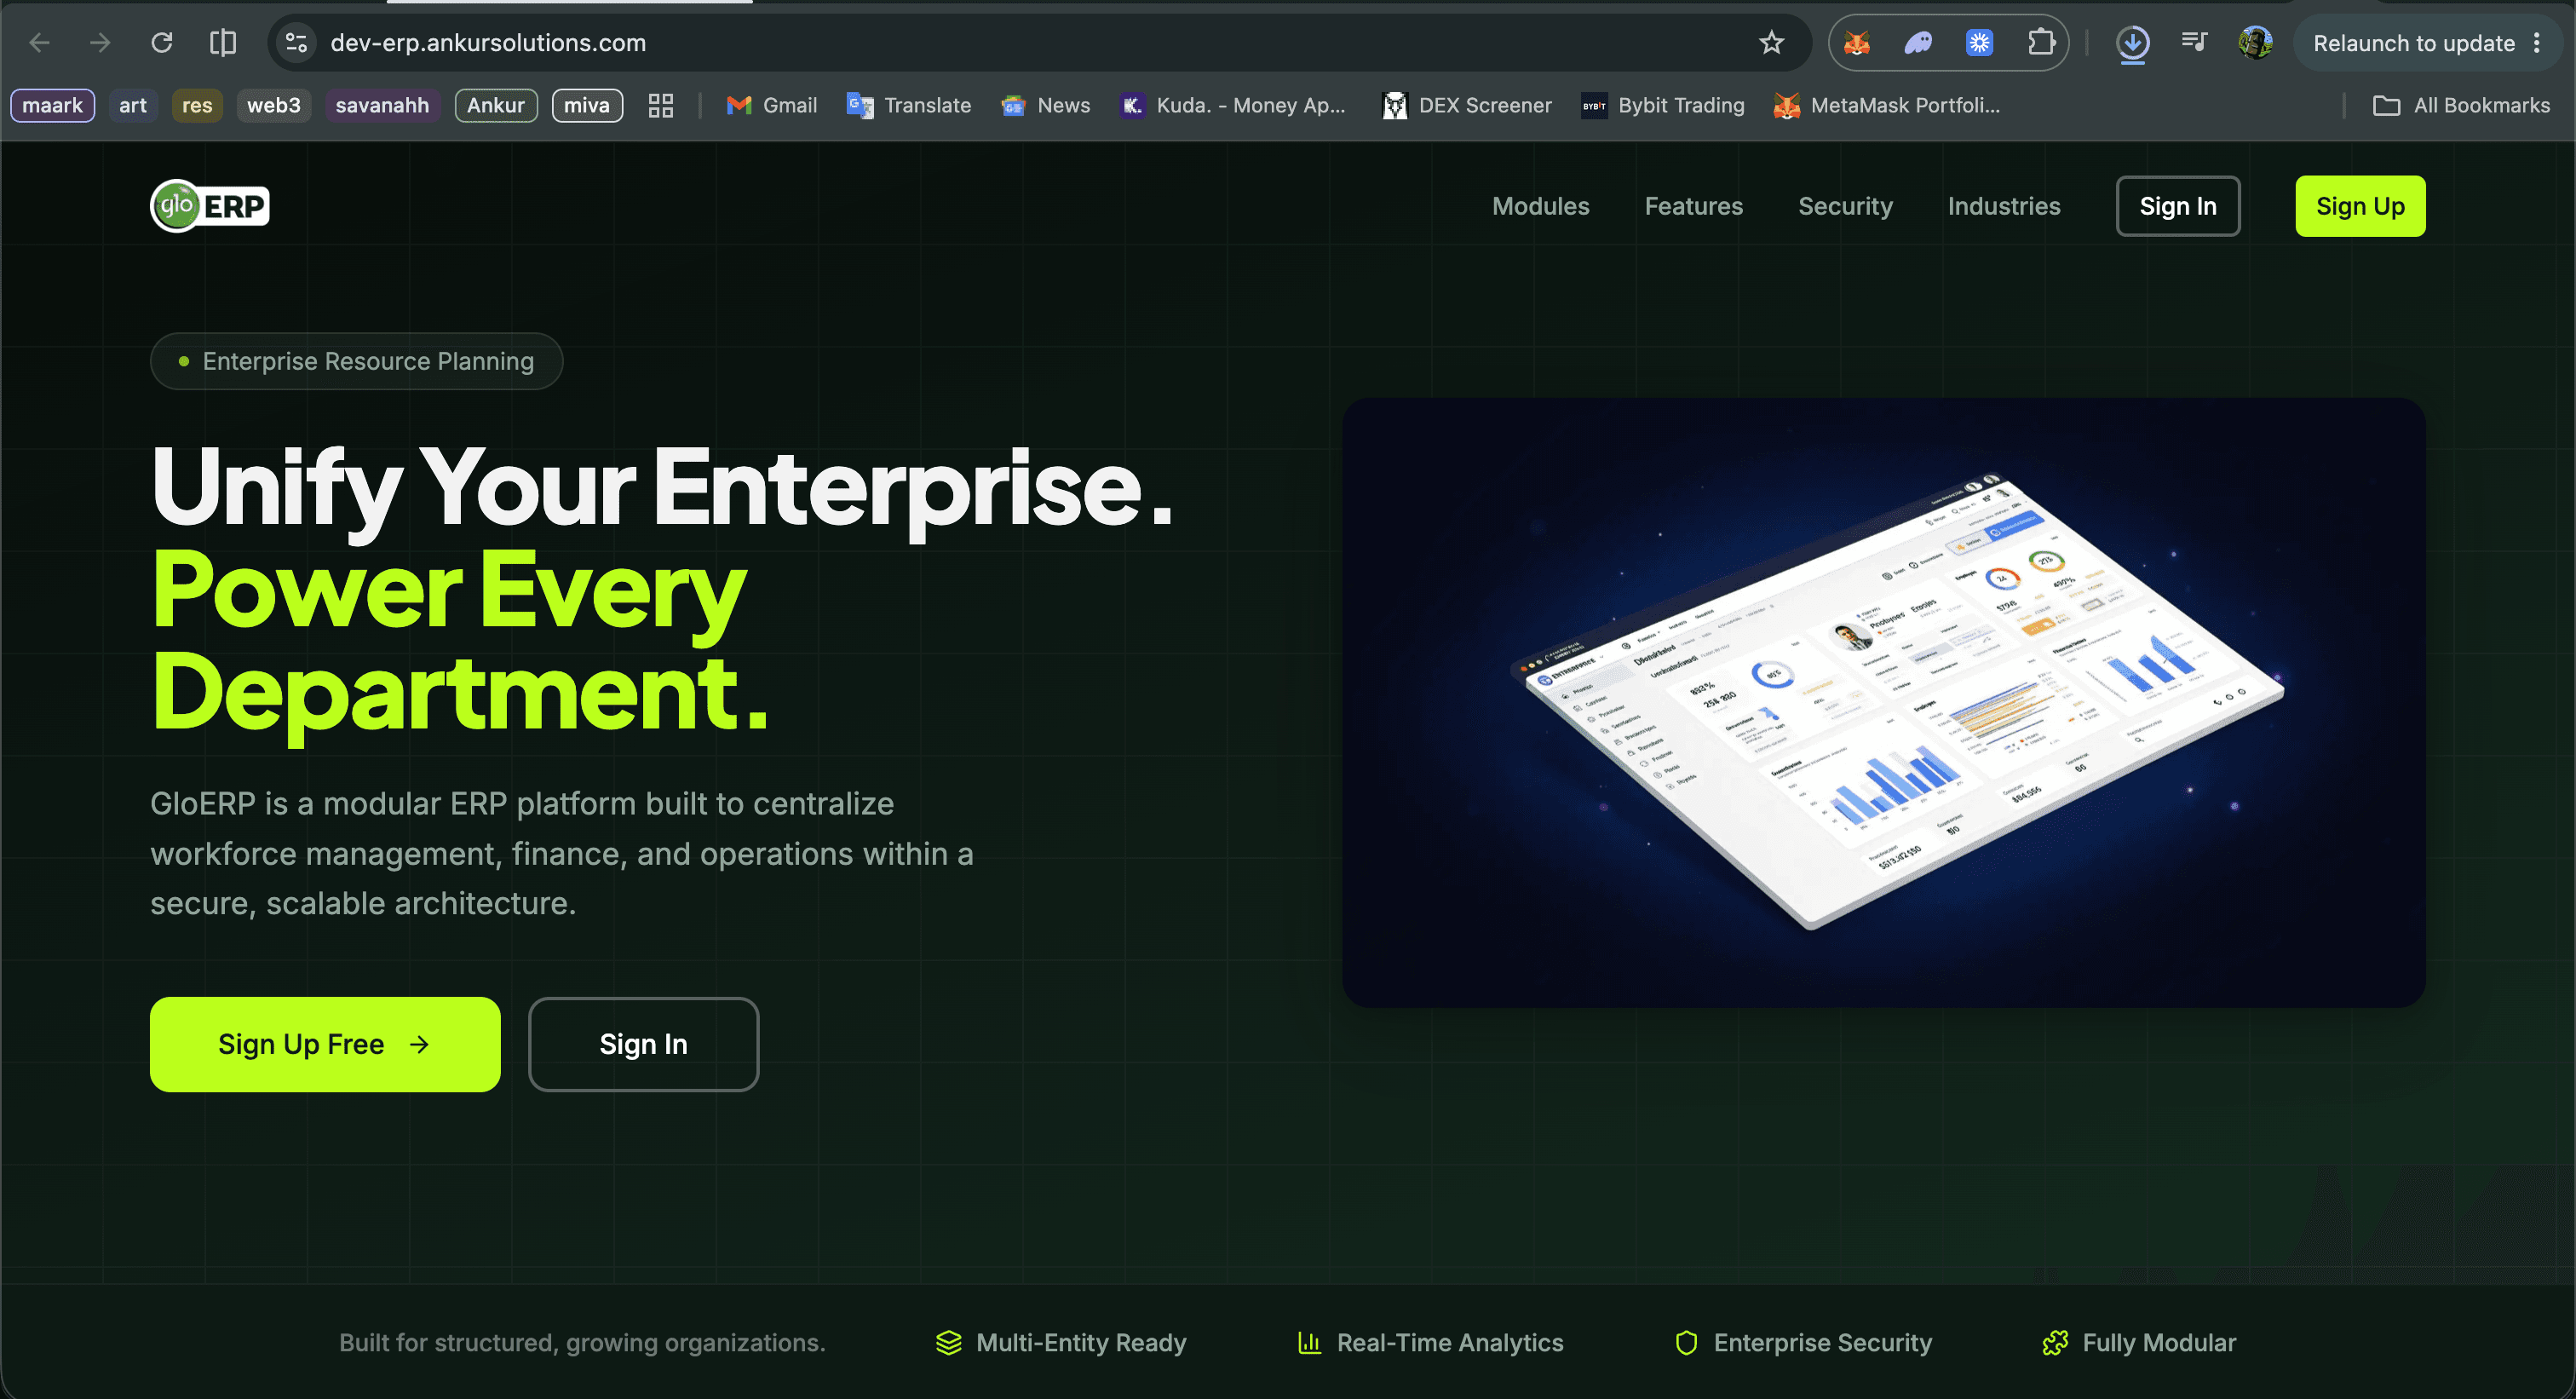Open the tab groups grid icon

click(x=661, y=105)
